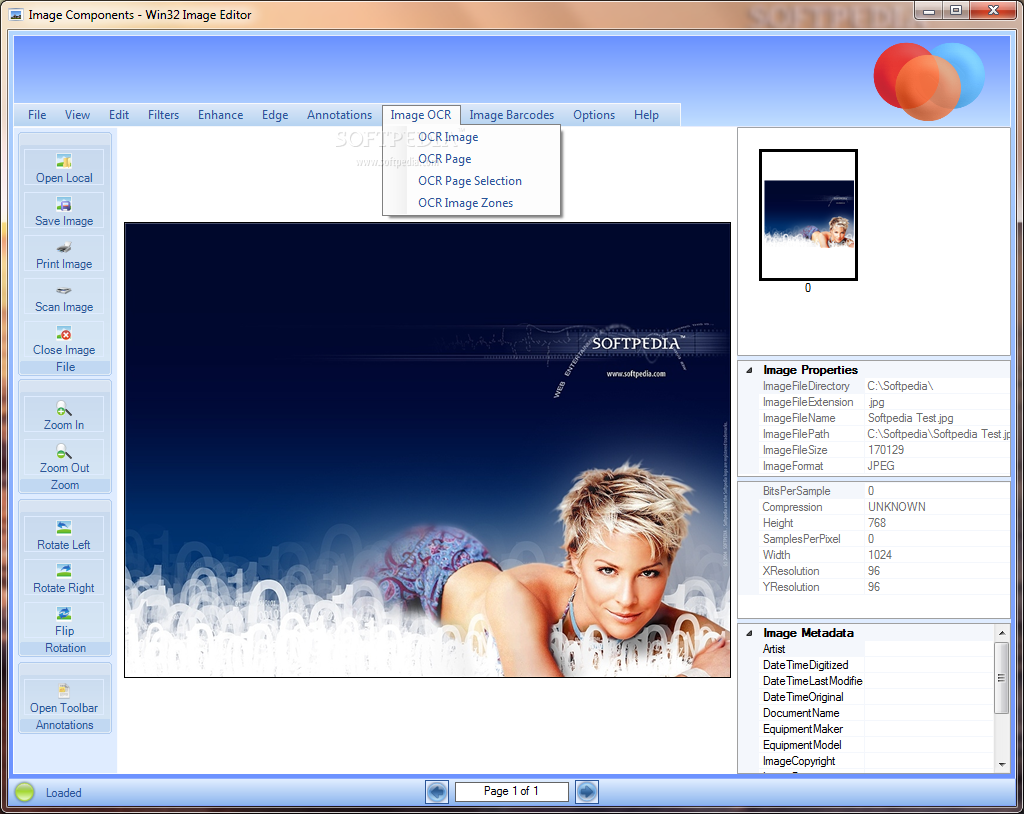Open the Options menu

pos(594,115)
